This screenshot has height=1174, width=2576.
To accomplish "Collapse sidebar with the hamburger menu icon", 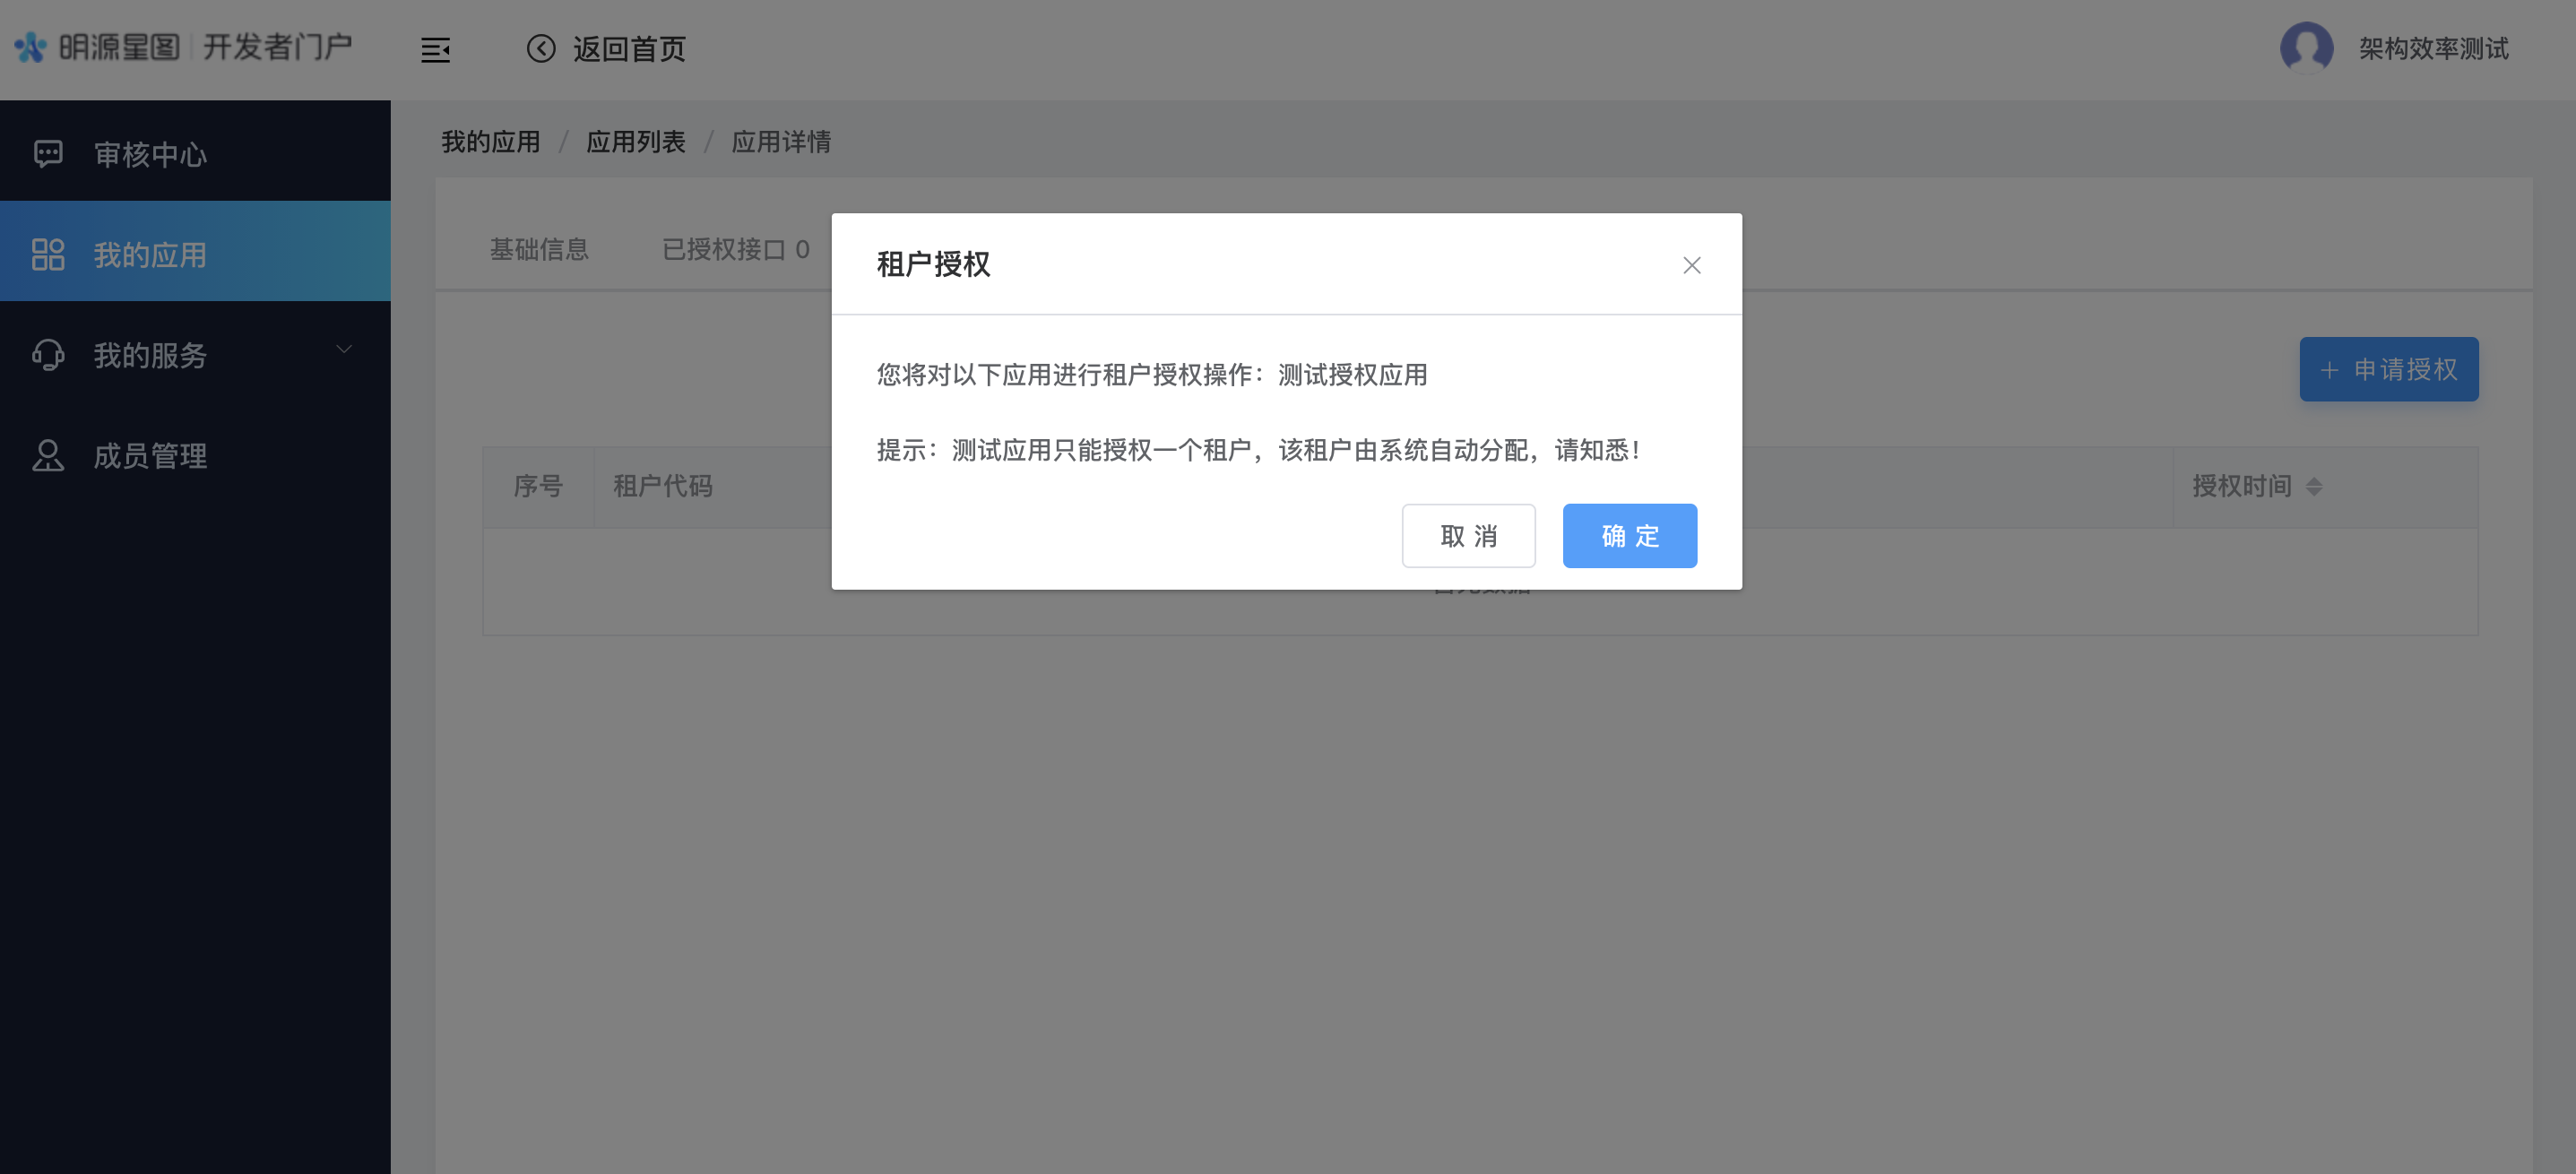I will [435, 49].
